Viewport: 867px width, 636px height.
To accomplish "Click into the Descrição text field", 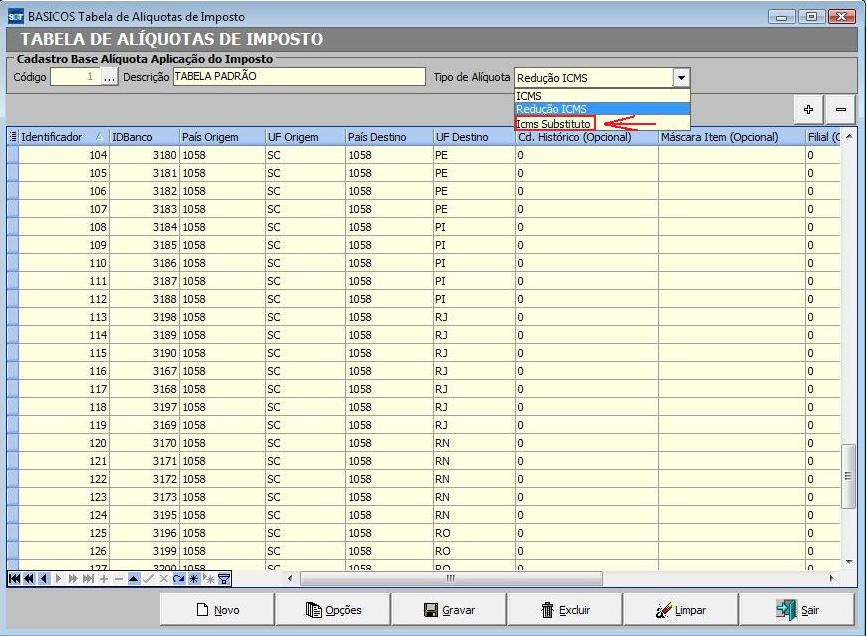I will (x=298, y=77).
